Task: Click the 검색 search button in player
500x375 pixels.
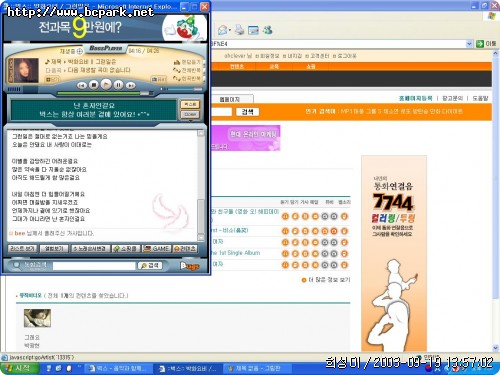Action: click(150, 266)
